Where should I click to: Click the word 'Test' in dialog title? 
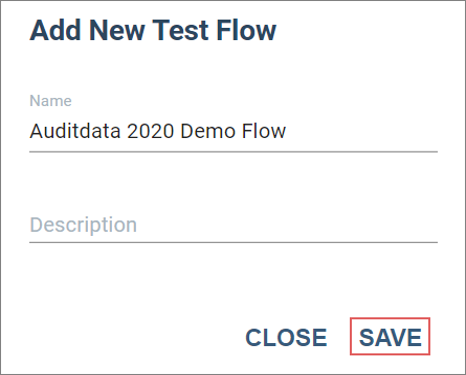(x=180, y=30)
